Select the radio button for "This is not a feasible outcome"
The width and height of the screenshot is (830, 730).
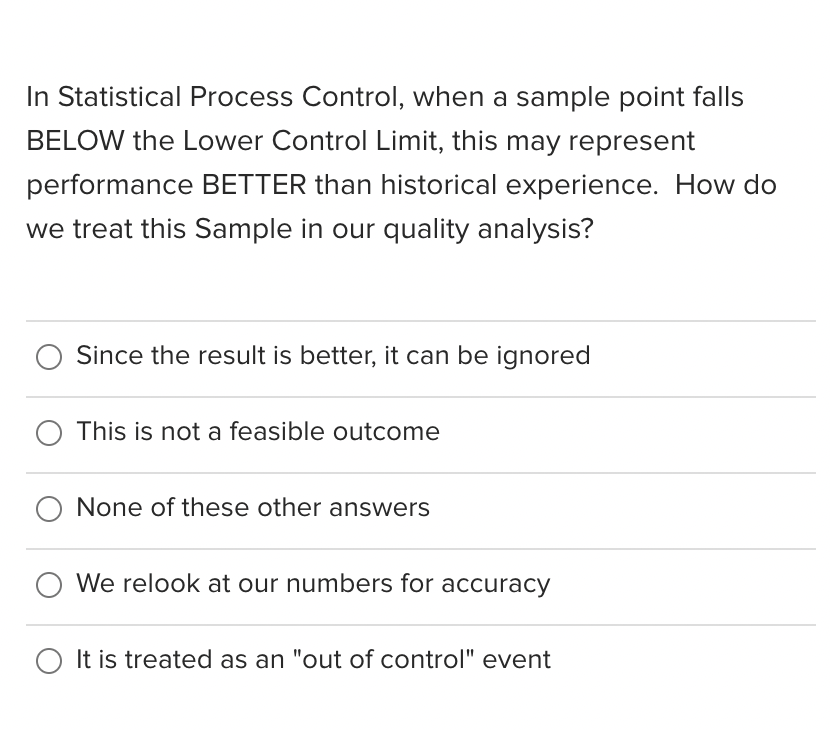[49, 433]
